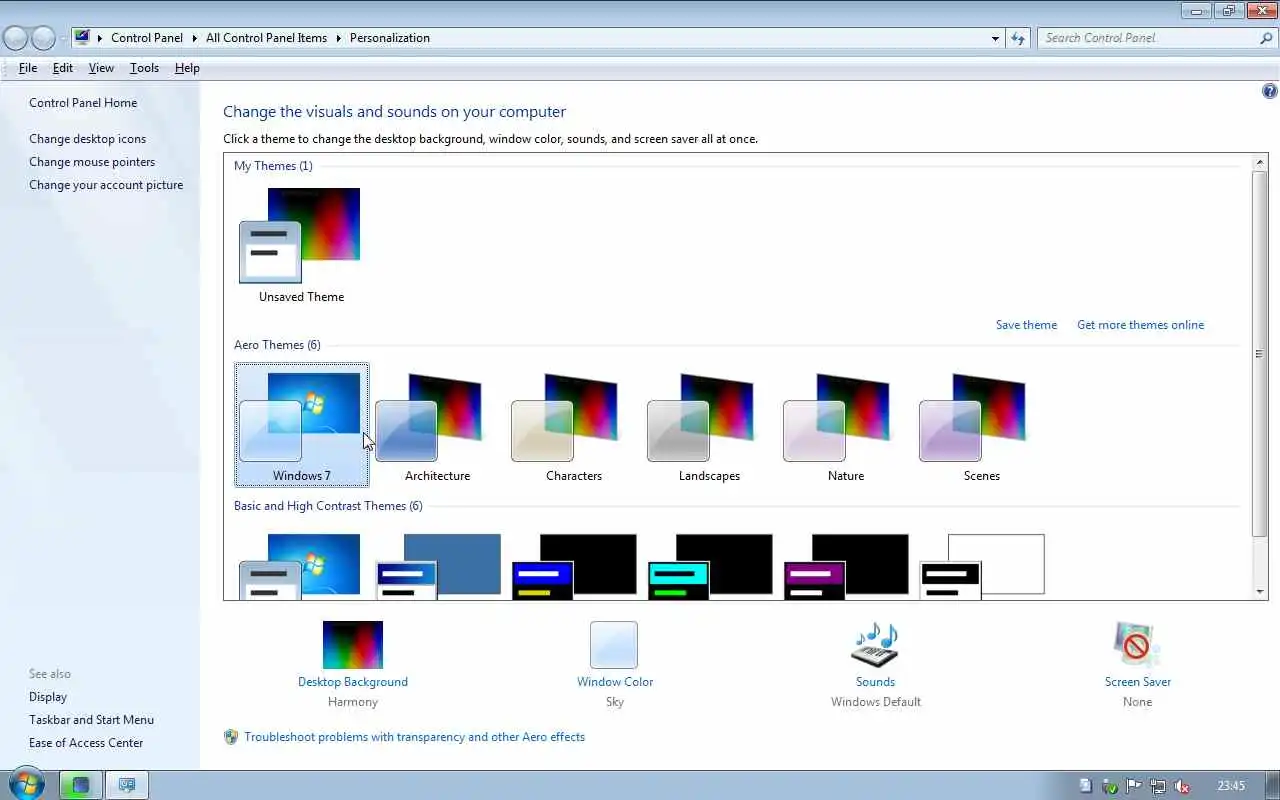Viewport: 1280px width, 800px height.
Task: Open Desktop Background settings icon
Action: coord(353,645)
